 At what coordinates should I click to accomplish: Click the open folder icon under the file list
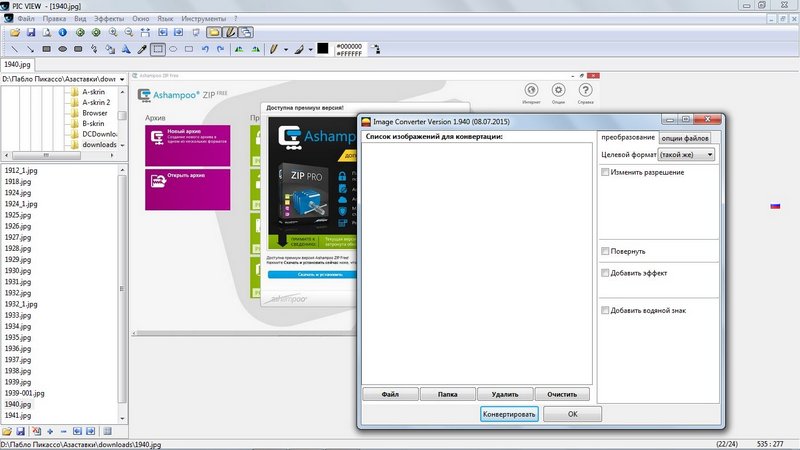pyautogui.click(x=7, y=432)
